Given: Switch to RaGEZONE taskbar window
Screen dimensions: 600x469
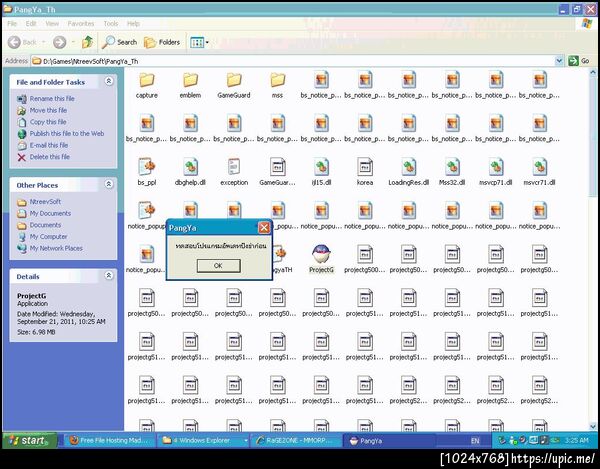Looking at the screenshot, I should (297, 440).
